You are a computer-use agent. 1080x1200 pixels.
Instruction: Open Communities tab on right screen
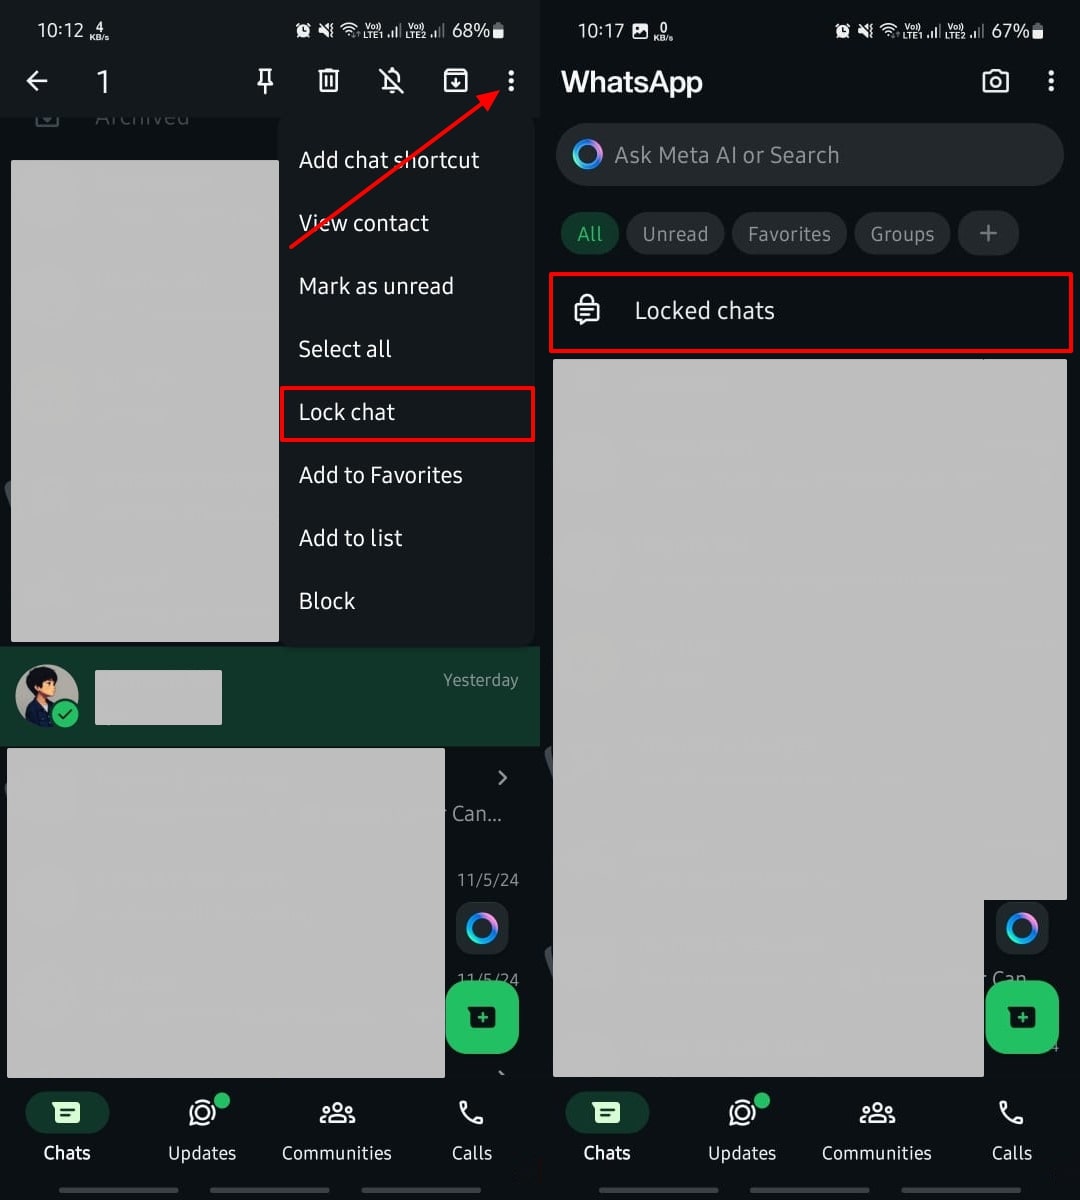[x=877, y=1130]
